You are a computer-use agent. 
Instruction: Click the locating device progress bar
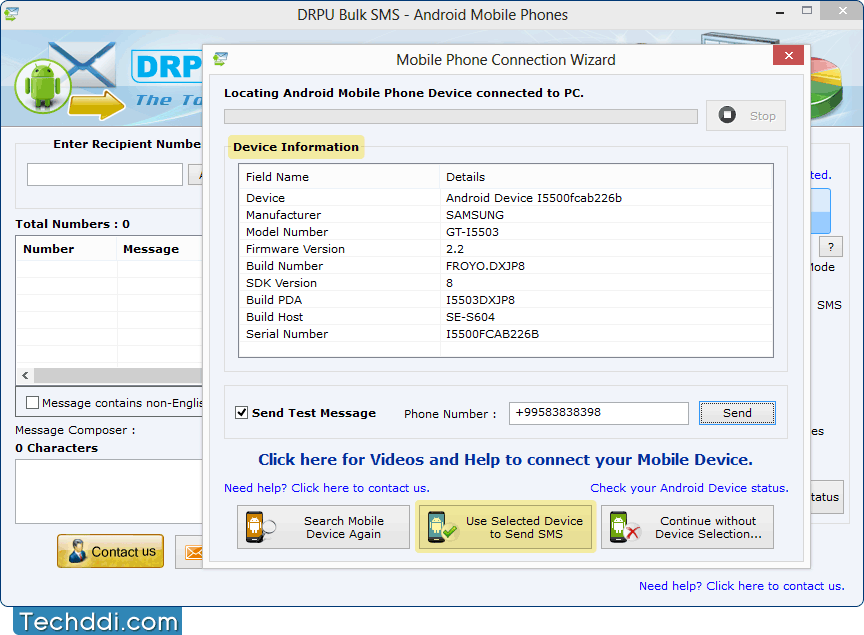click(461, 116)
